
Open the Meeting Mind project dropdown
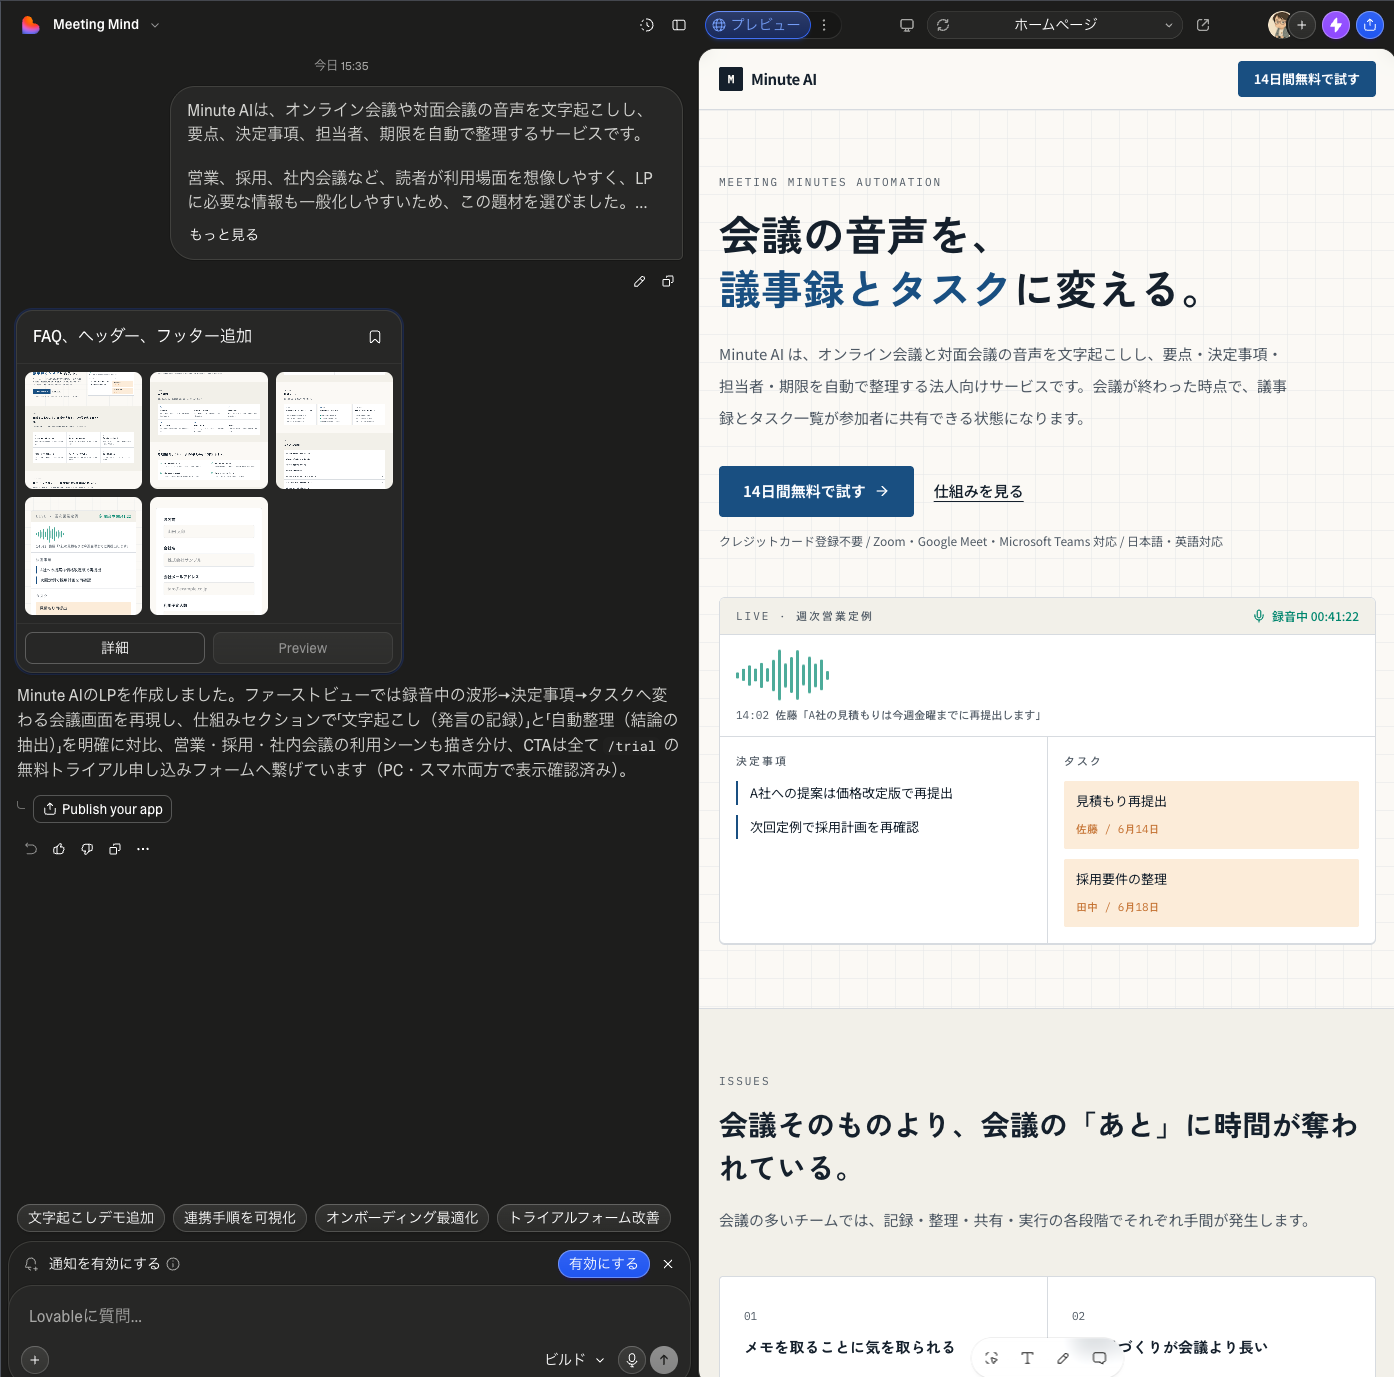click(x=105, y=25)
